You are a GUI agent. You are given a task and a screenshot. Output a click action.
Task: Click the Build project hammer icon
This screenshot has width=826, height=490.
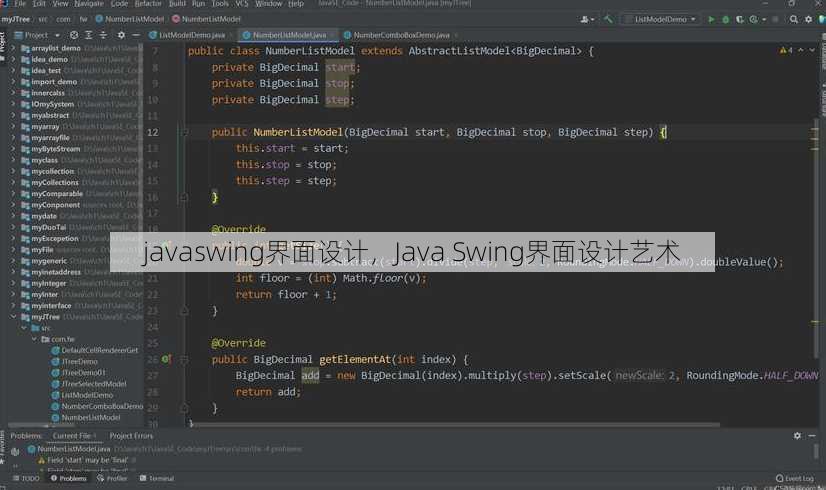[x=608, y=19]
